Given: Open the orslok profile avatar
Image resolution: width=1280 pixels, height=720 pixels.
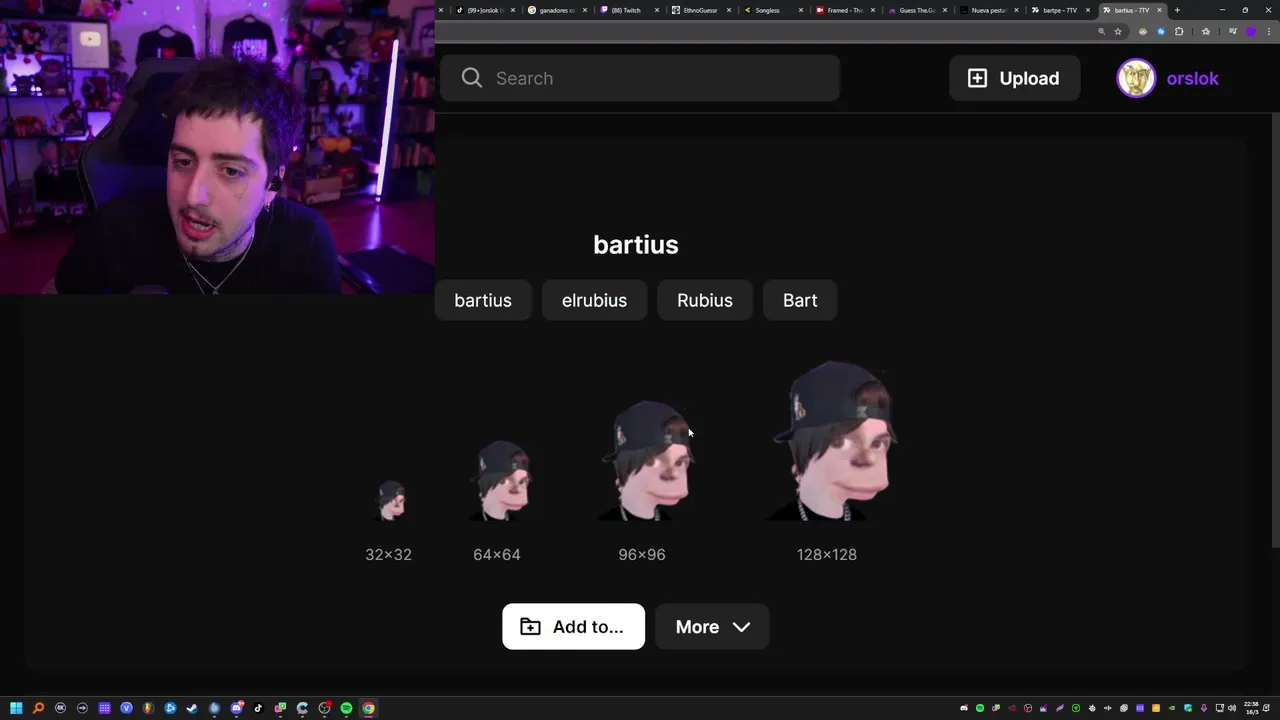Looking at the screenshot, I should [x=1136, y=78].
